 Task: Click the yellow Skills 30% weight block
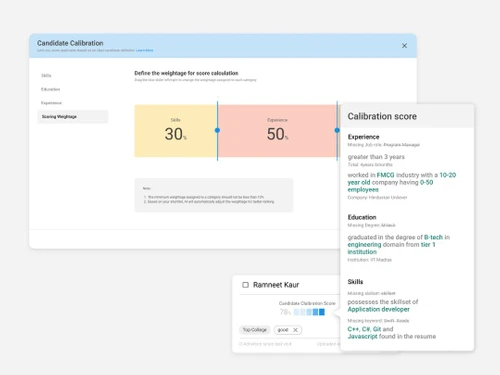pyautogui.click(x=176, y=131)
